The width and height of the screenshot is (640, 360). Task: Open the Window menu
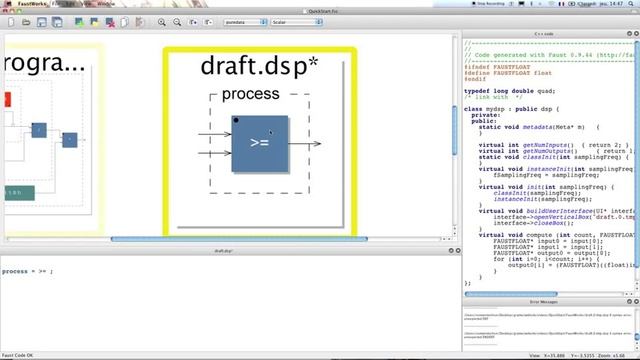pos(106,4)
